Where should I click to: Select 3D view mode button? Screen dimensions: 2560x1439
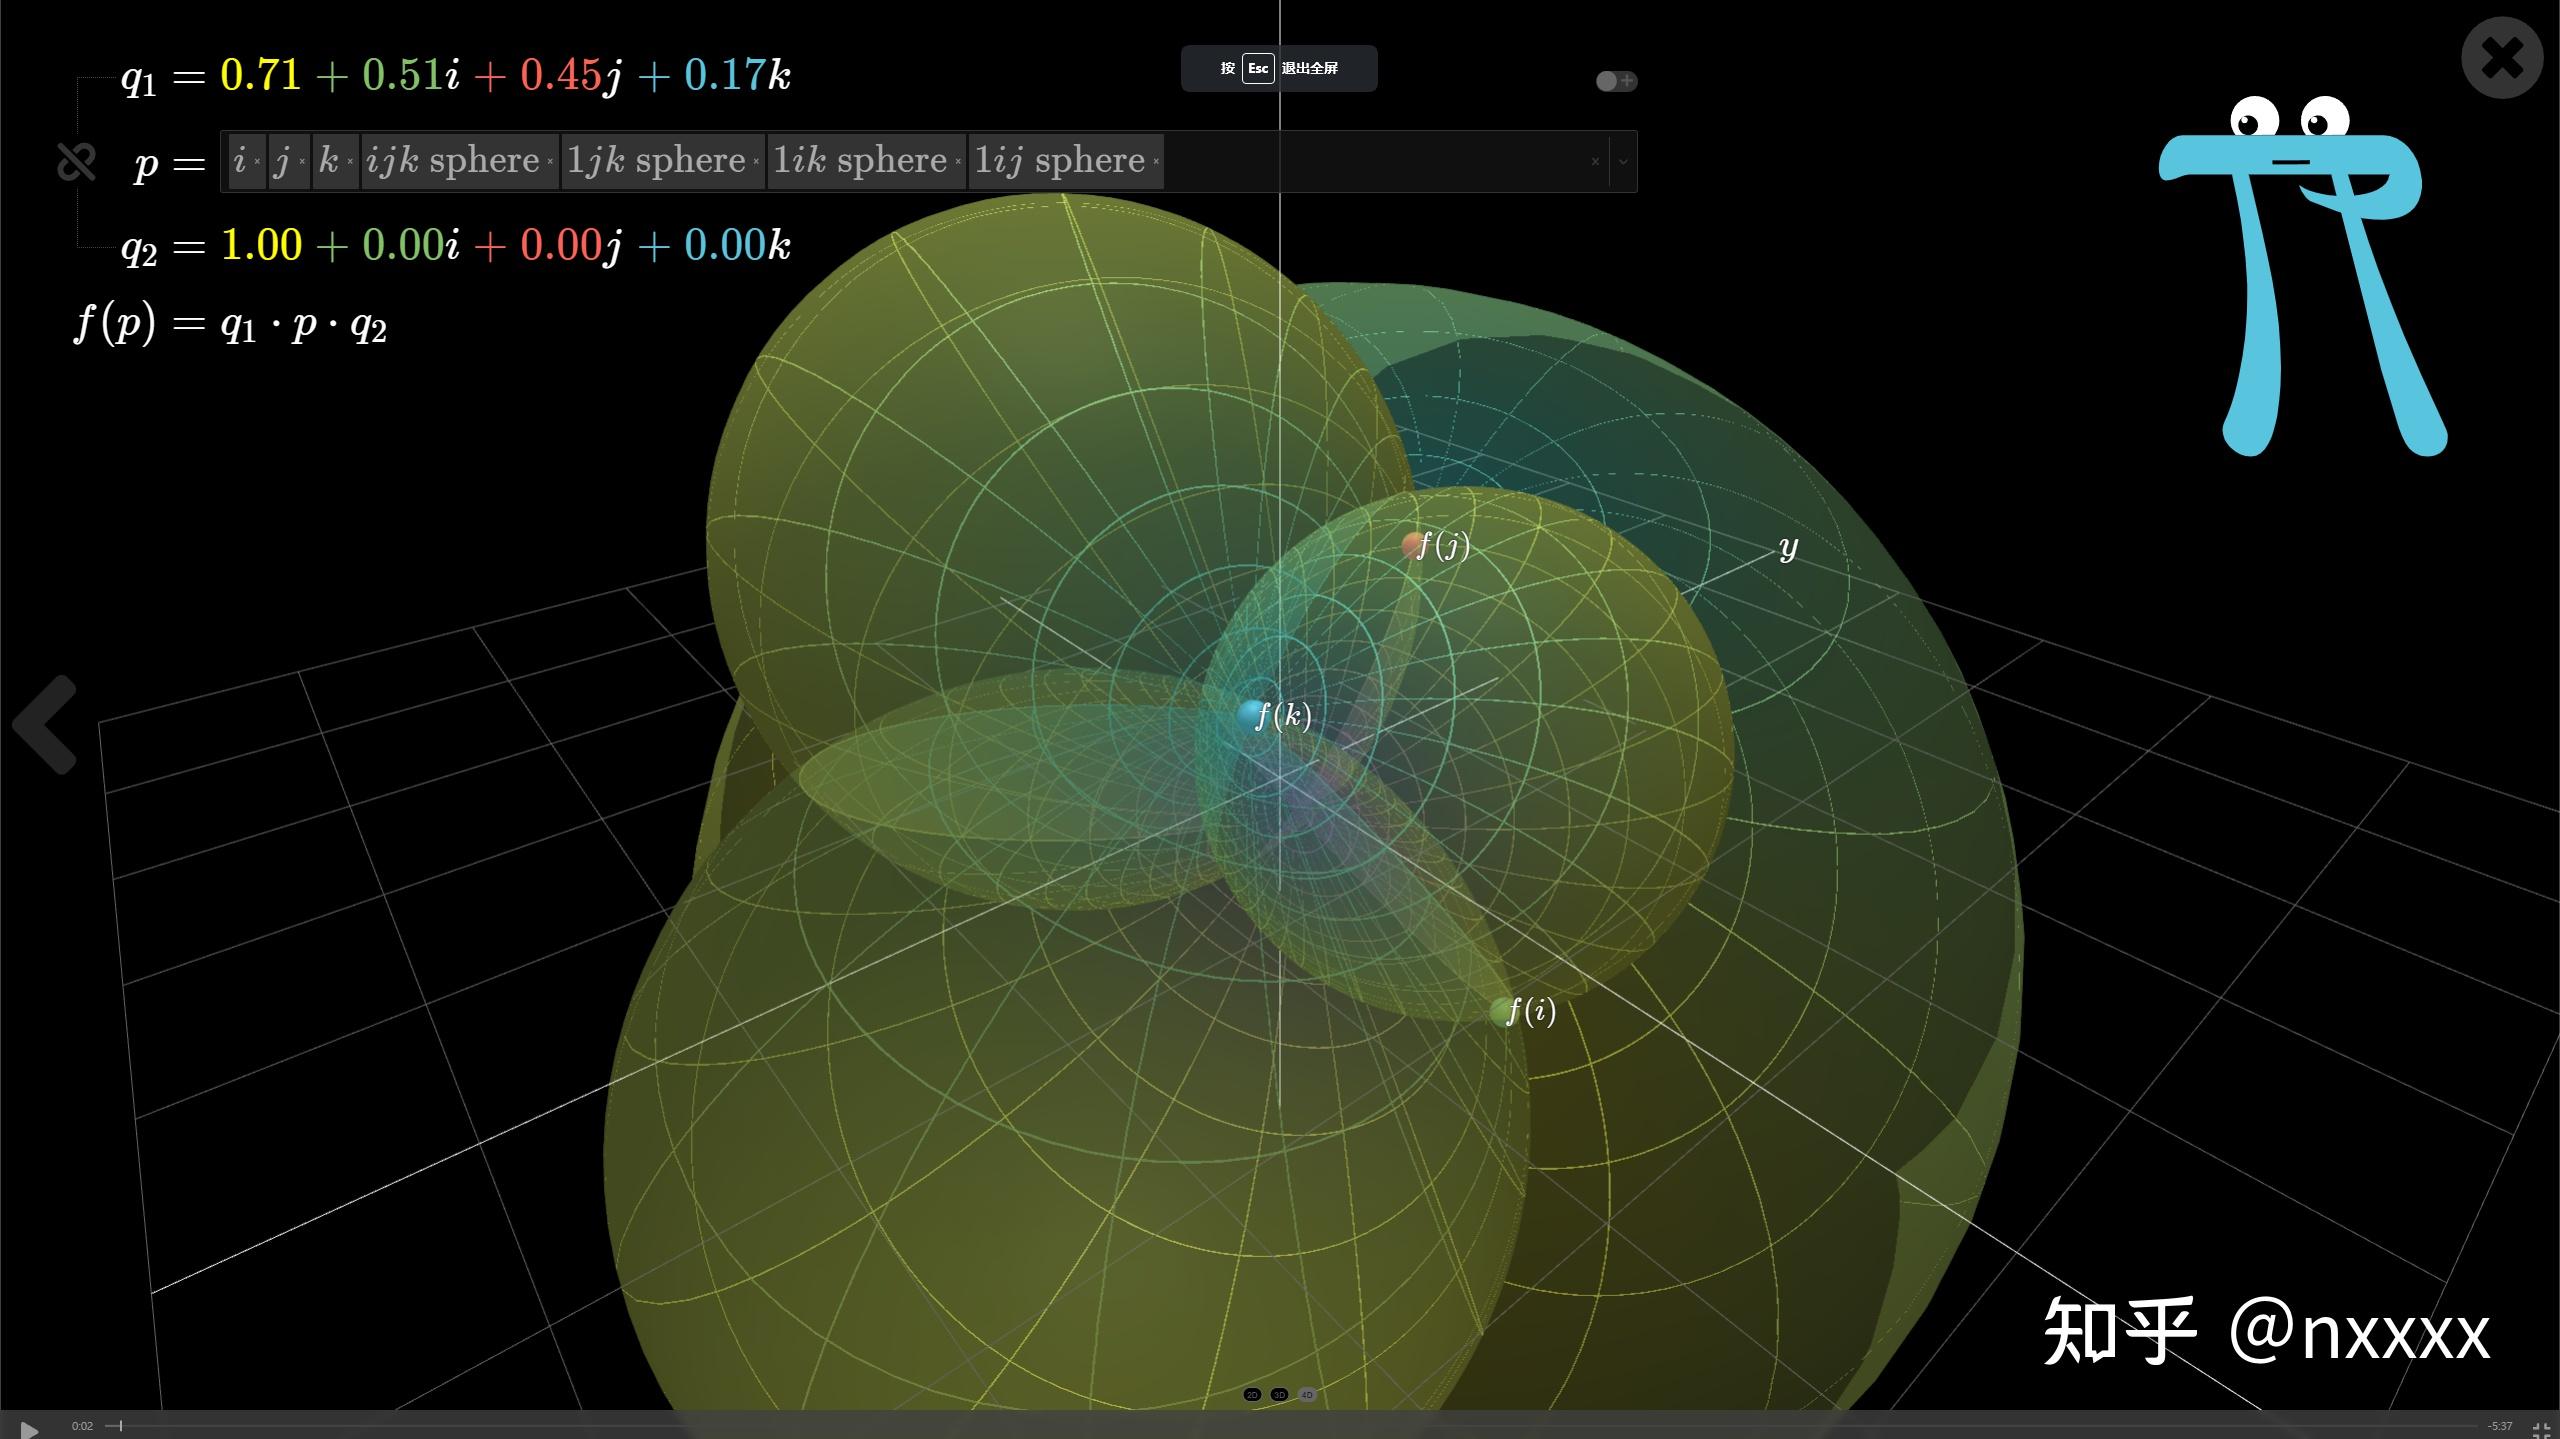click(1279, 1395)
